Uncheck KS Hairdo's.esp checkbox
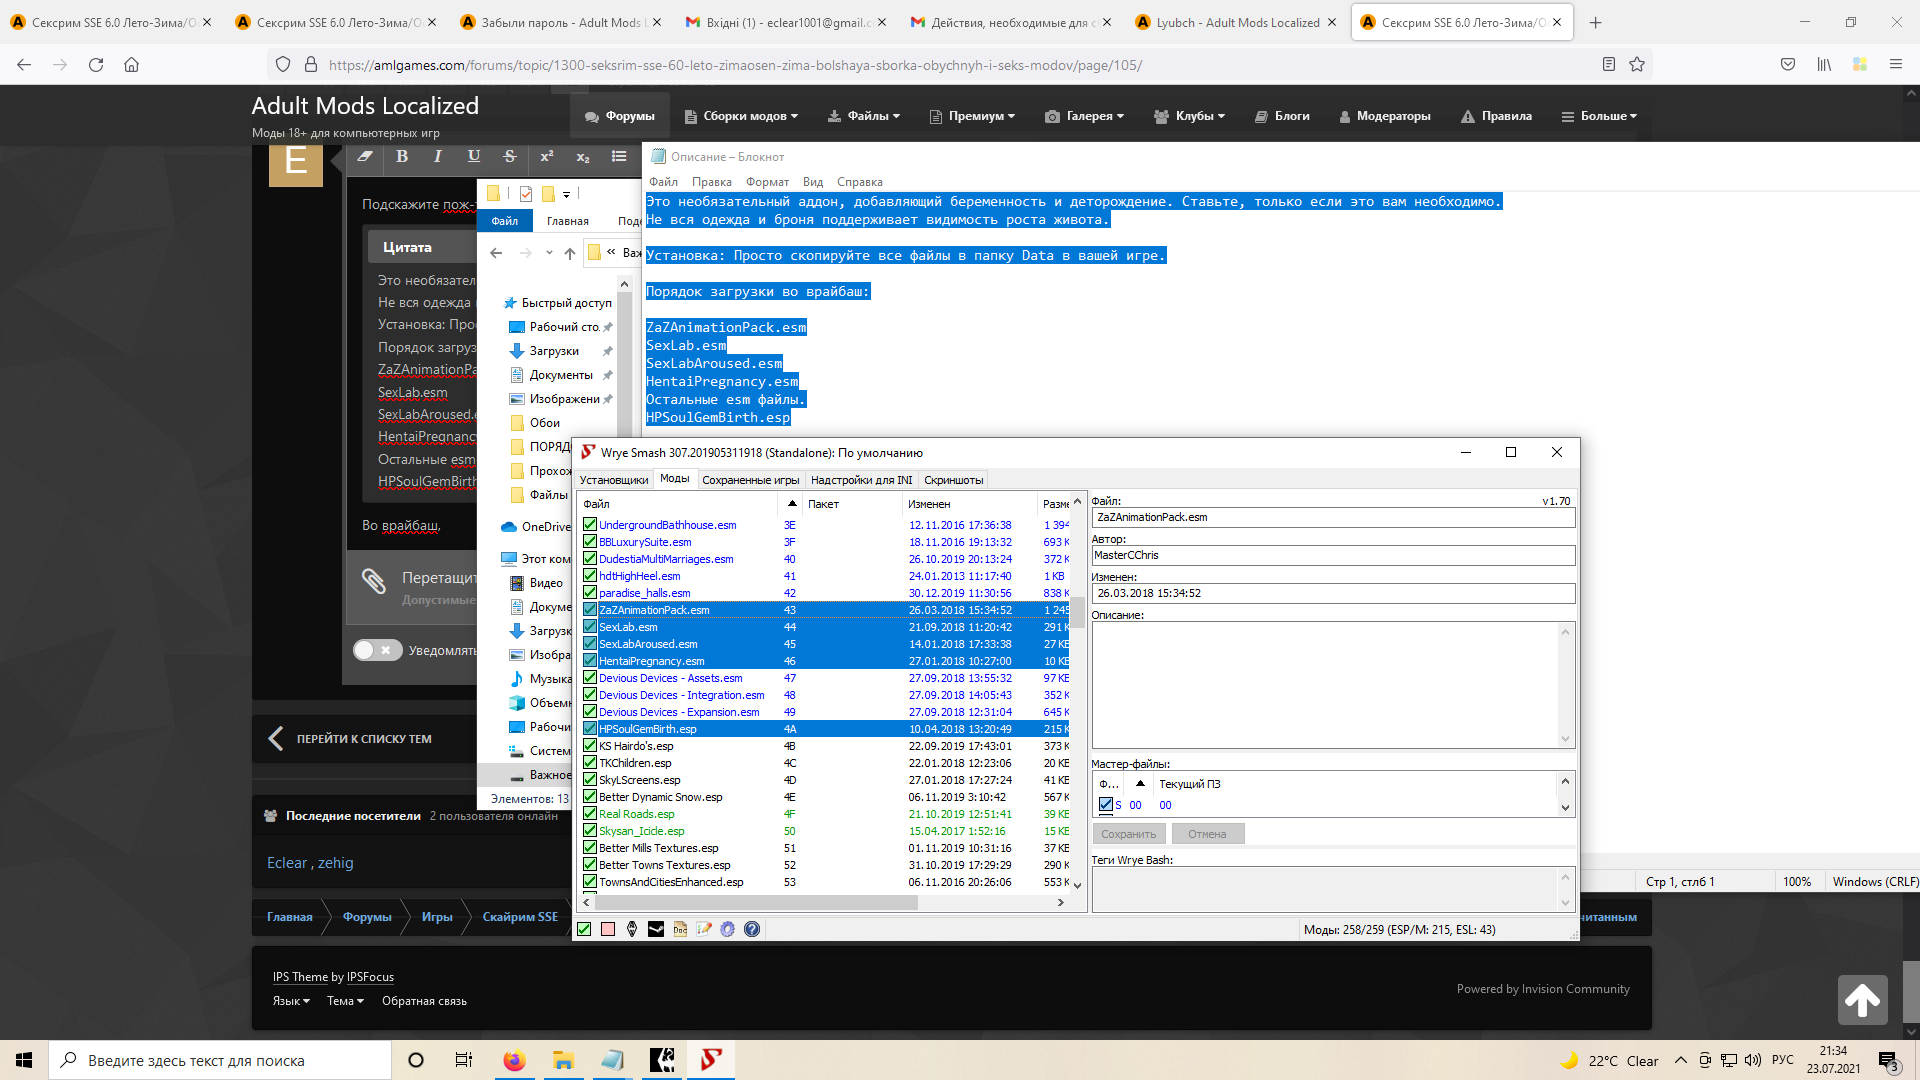 coord(590,746)
